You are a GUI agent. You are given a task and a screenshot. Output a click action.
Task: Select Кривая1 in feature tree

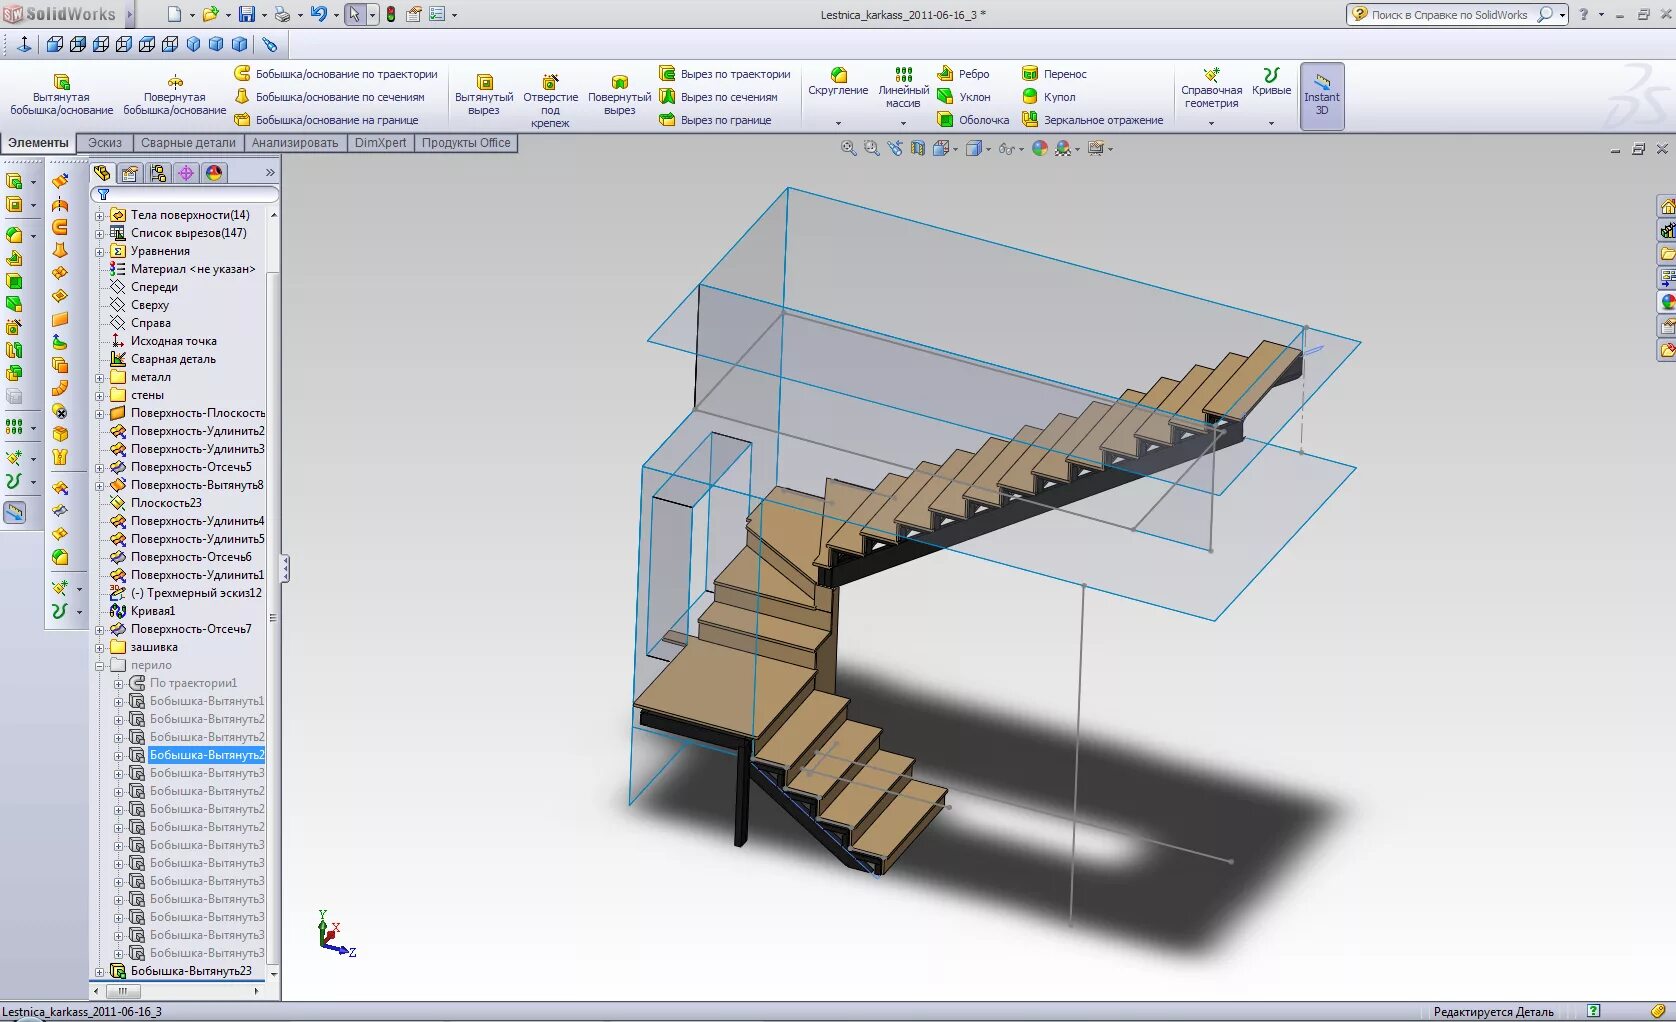click(143, 611)
